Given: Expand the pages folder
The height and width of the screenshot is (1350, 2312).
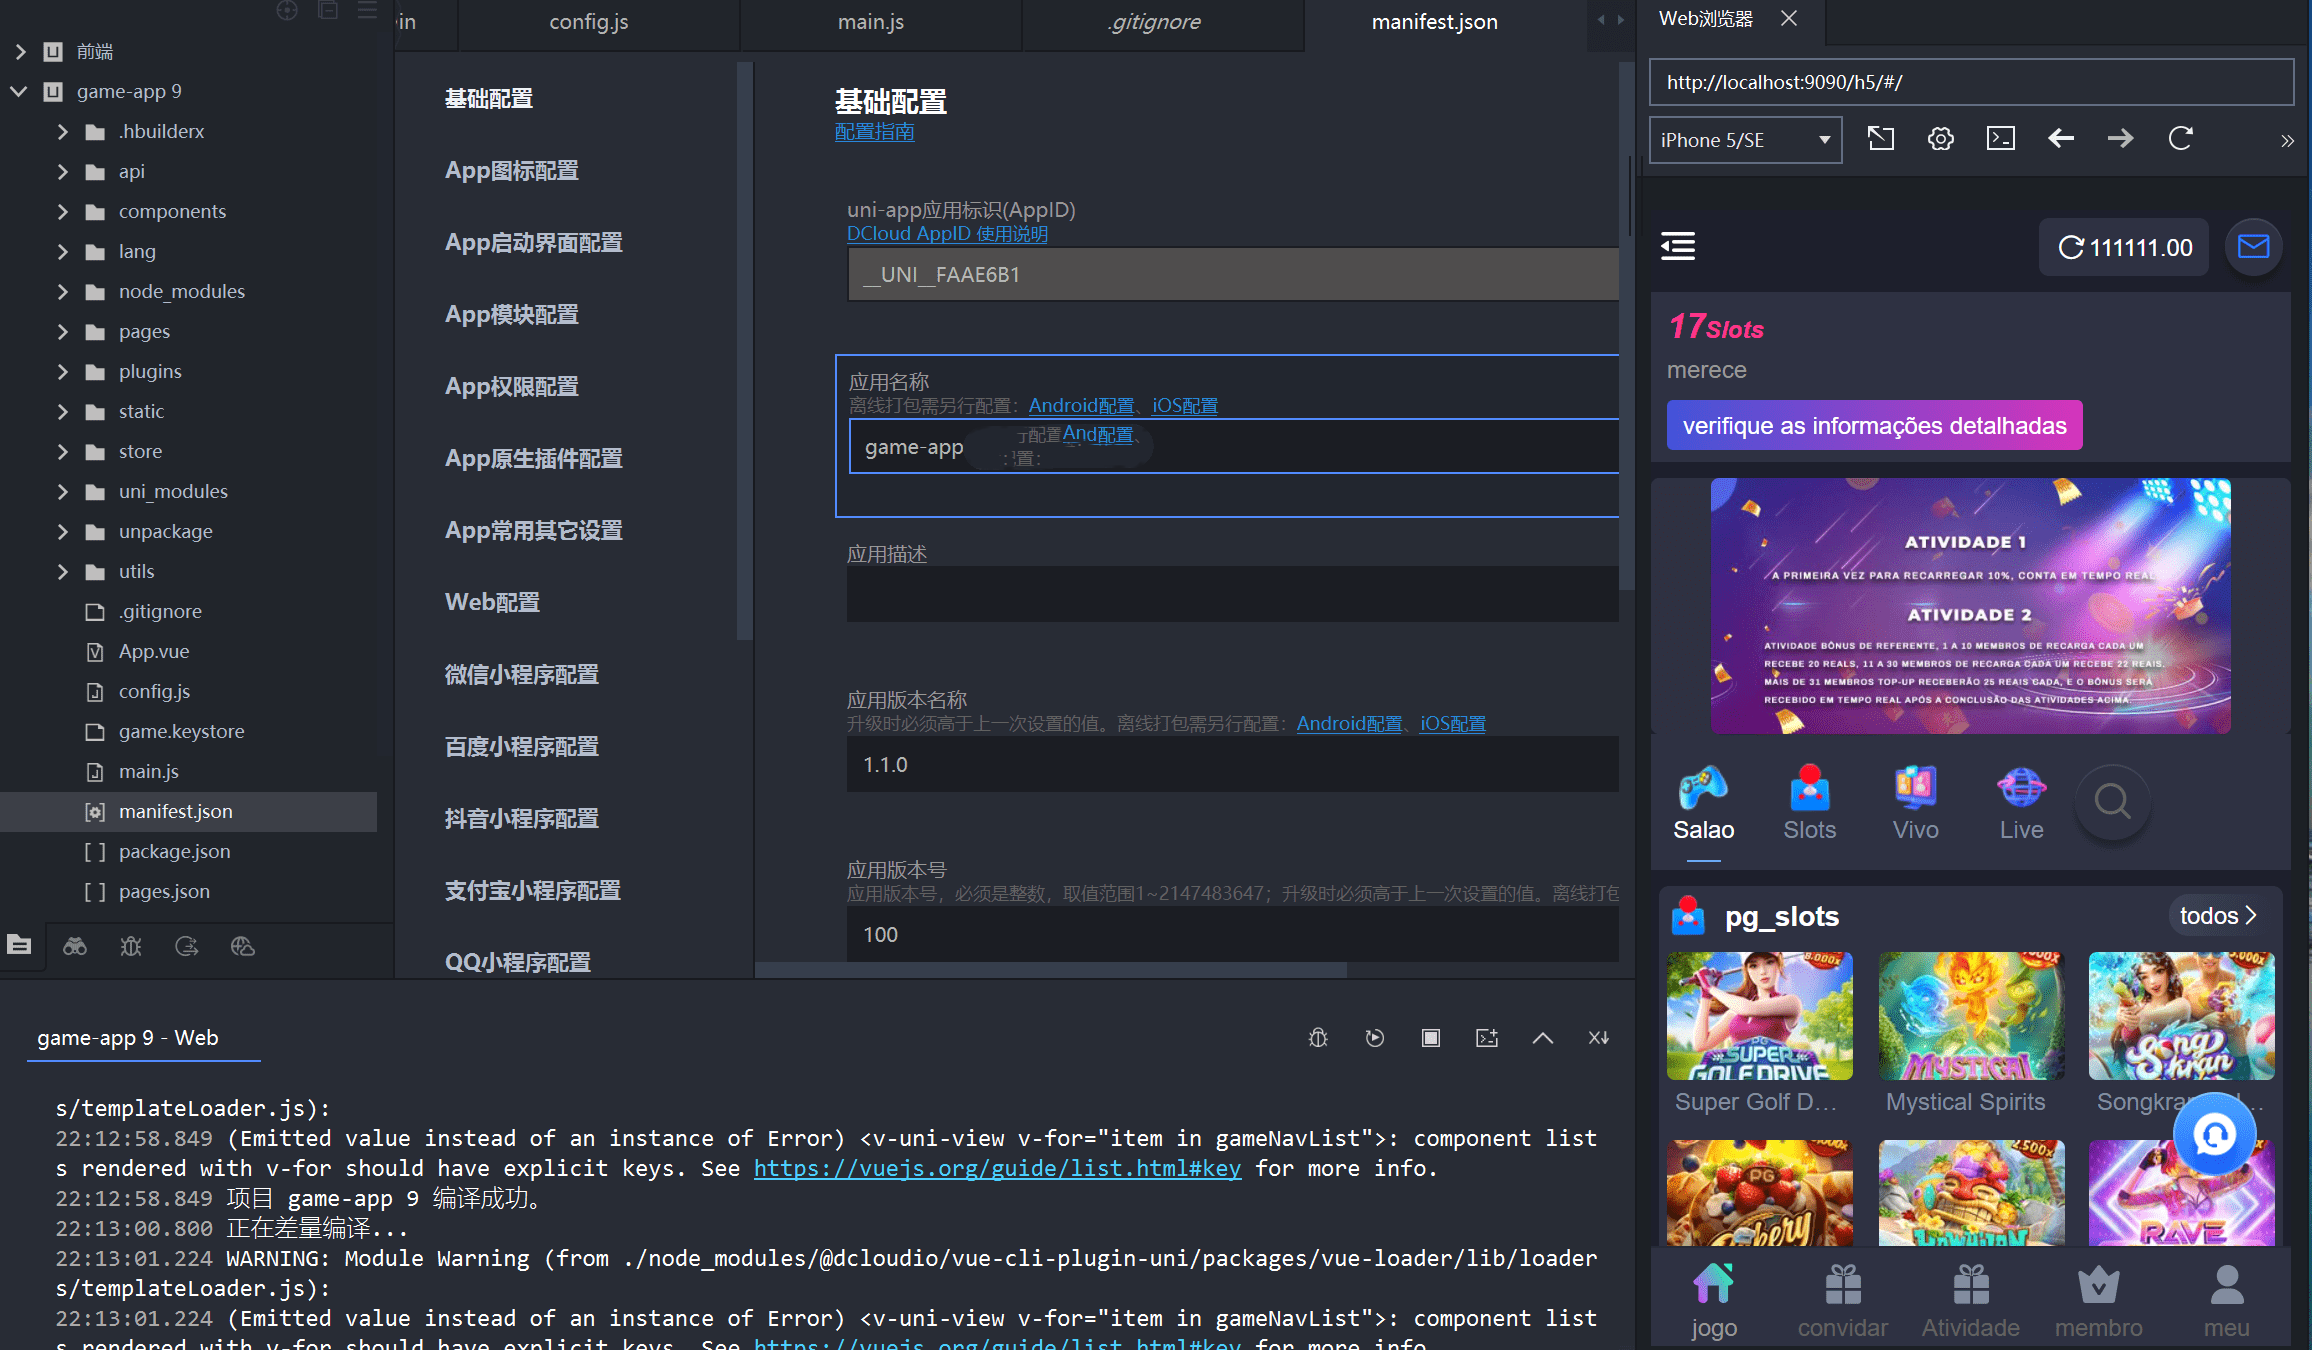Looking at the screenshot, I should tap(62, 332).
